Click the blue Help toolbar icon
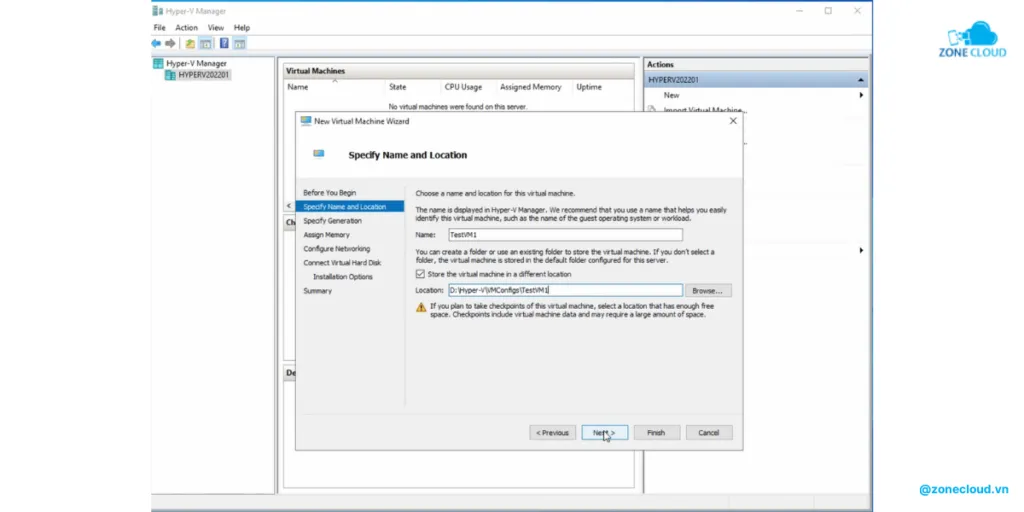Image resolution: width=1024 pixels, height=512 pixels. click(x=224, y=44)
